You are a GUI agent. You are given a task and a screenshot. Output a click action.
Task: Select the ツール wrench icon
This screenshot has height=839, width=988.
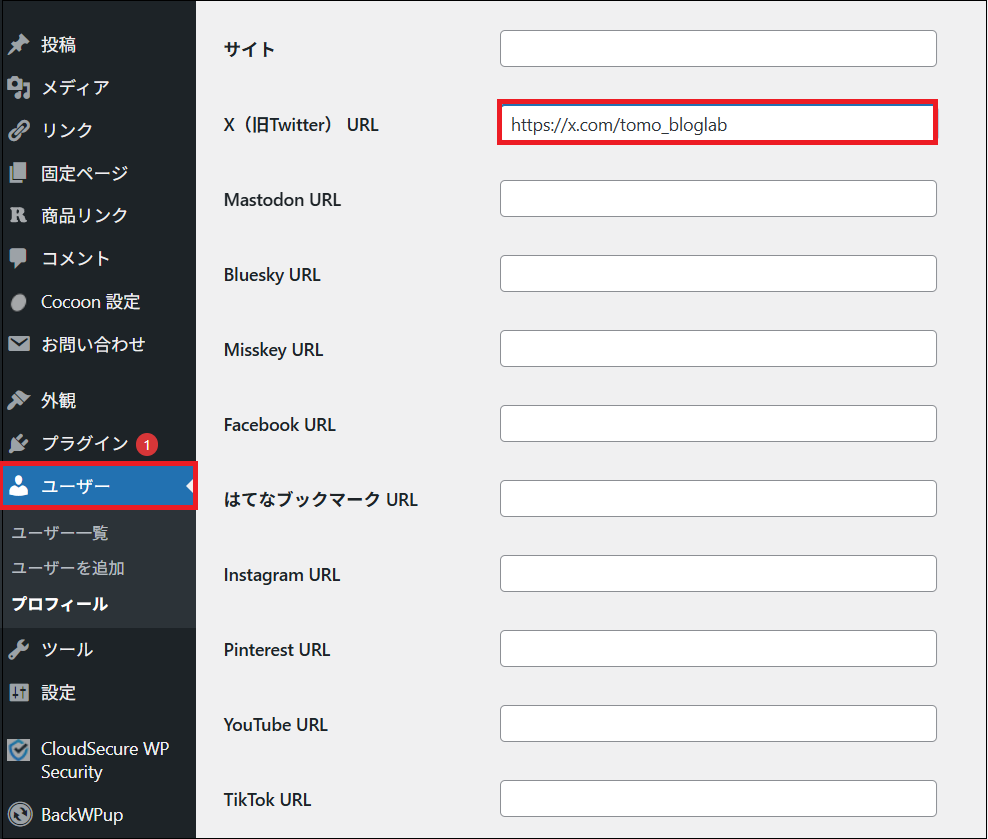click(18, 649)
